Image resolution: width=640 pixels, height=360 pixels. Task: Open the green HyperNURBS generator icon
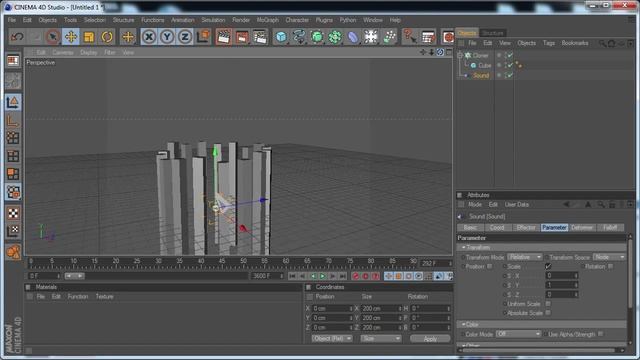point(317,37)
